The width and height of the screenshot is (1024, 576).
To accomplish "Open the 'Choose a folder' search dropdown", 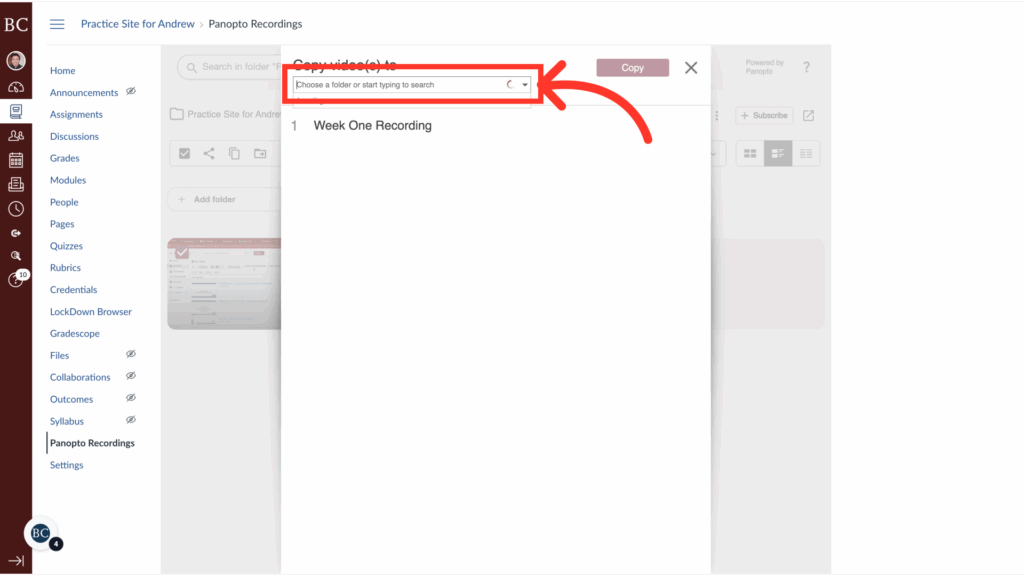I will (x=410, y=84).
